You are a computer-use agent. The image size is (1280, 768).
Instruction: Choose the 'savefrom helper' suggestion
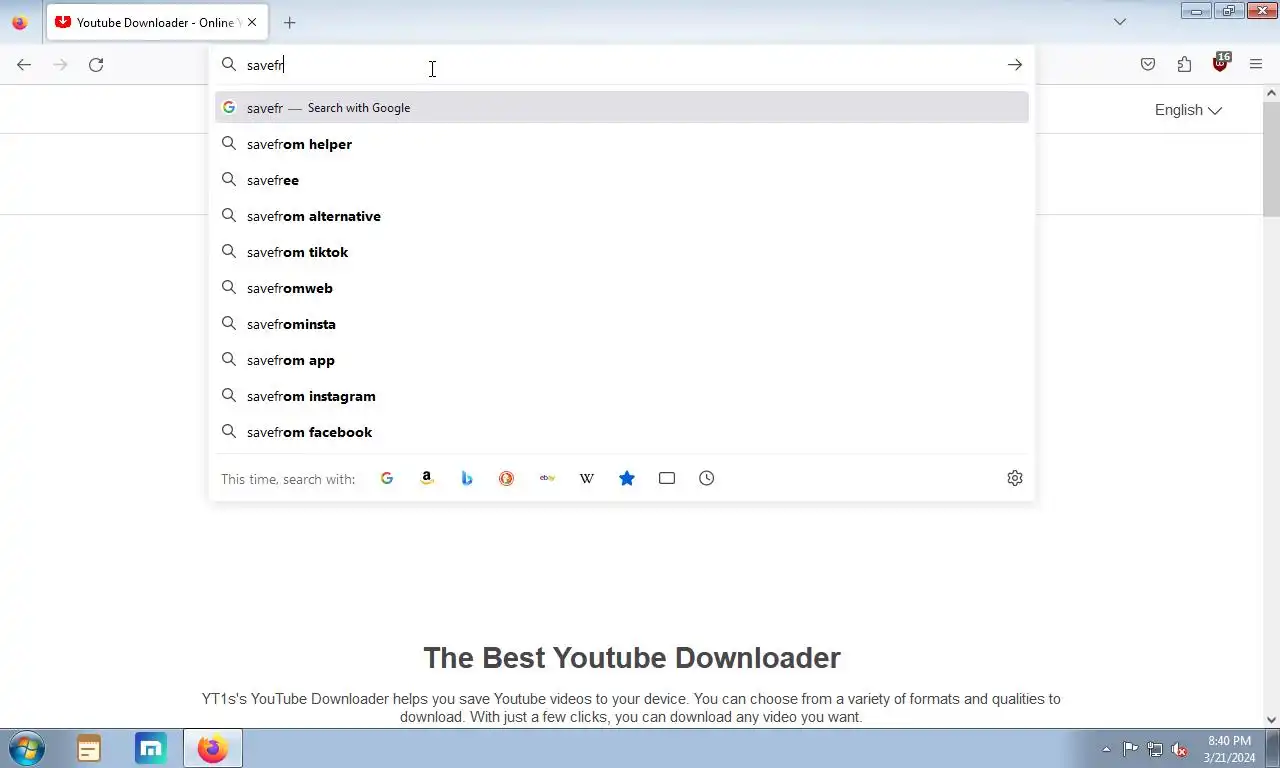[622, 144]
